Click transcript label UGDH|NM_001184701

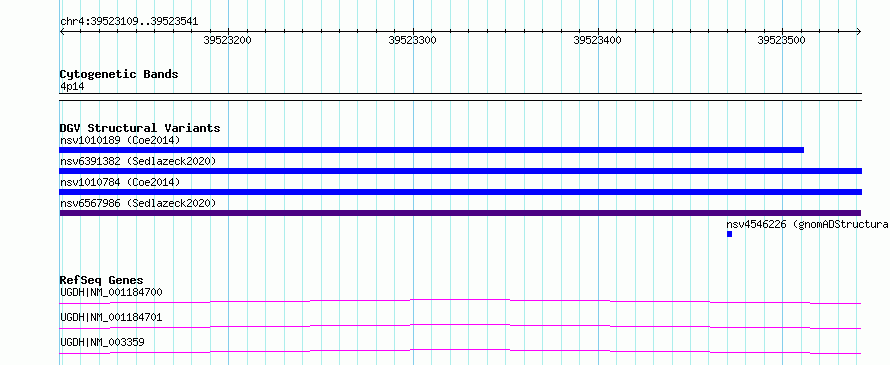click(x=111, y=317)
